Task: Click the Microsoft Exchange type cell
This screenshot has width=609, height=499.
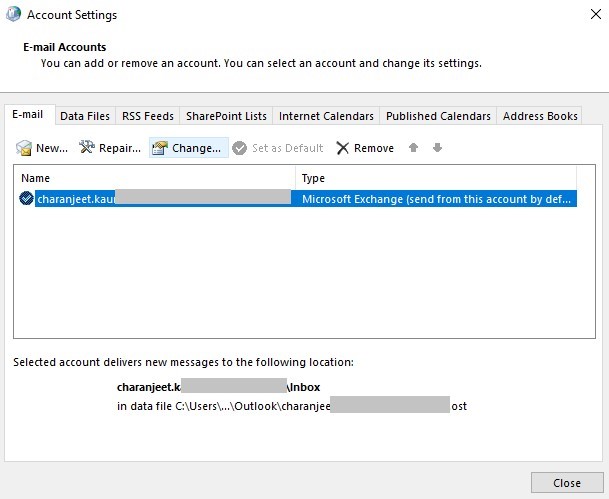Action: click(437, 199)
